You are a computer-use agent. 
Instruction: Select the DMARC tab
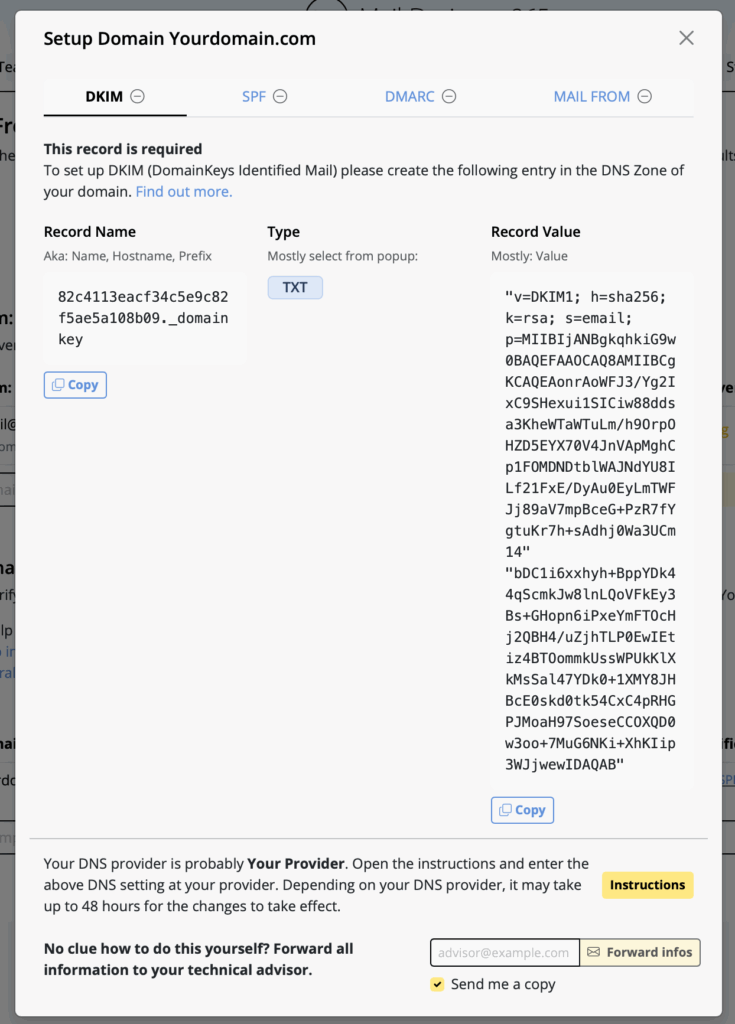tap(410, 97)
